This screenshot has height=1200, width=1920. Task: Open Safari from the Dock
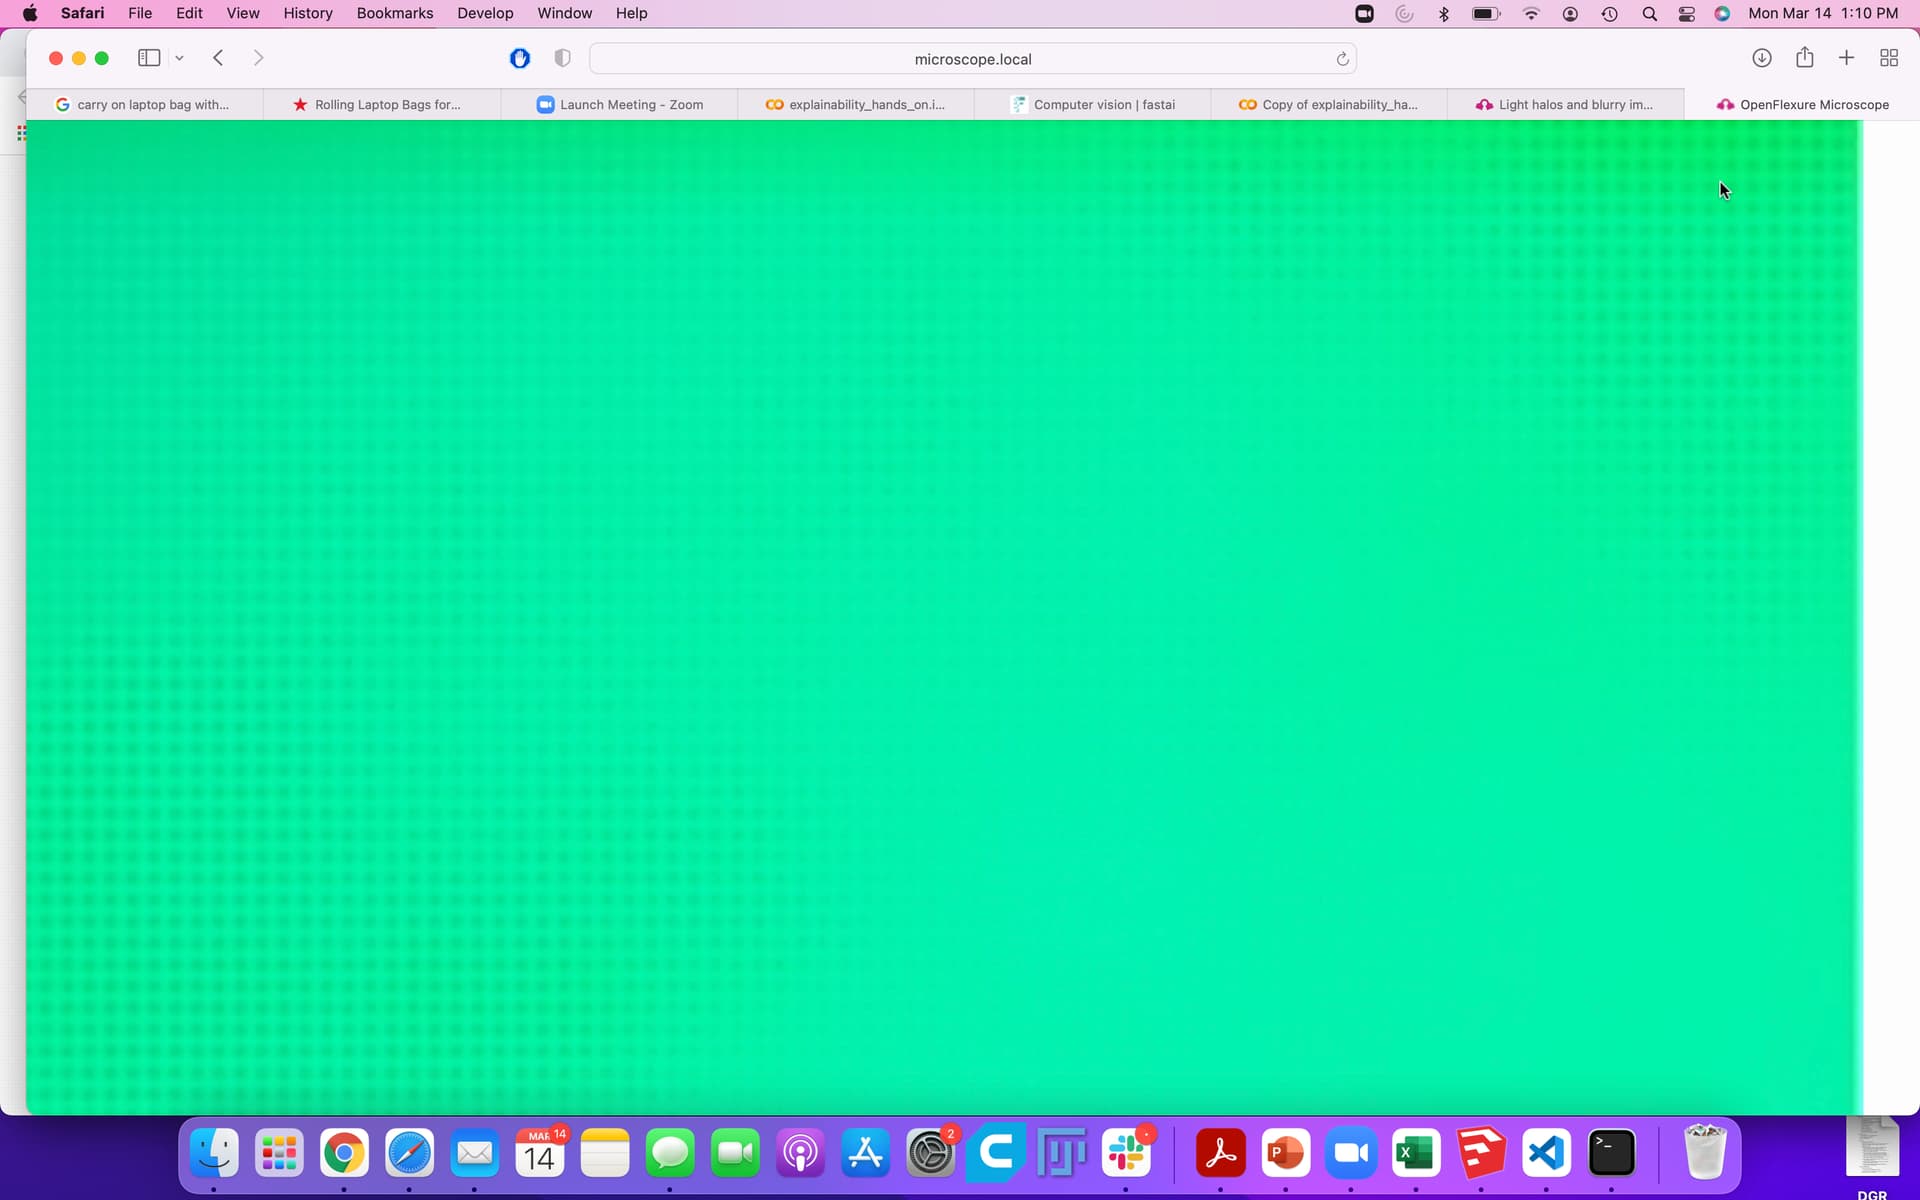click(x=409, y=1154)
